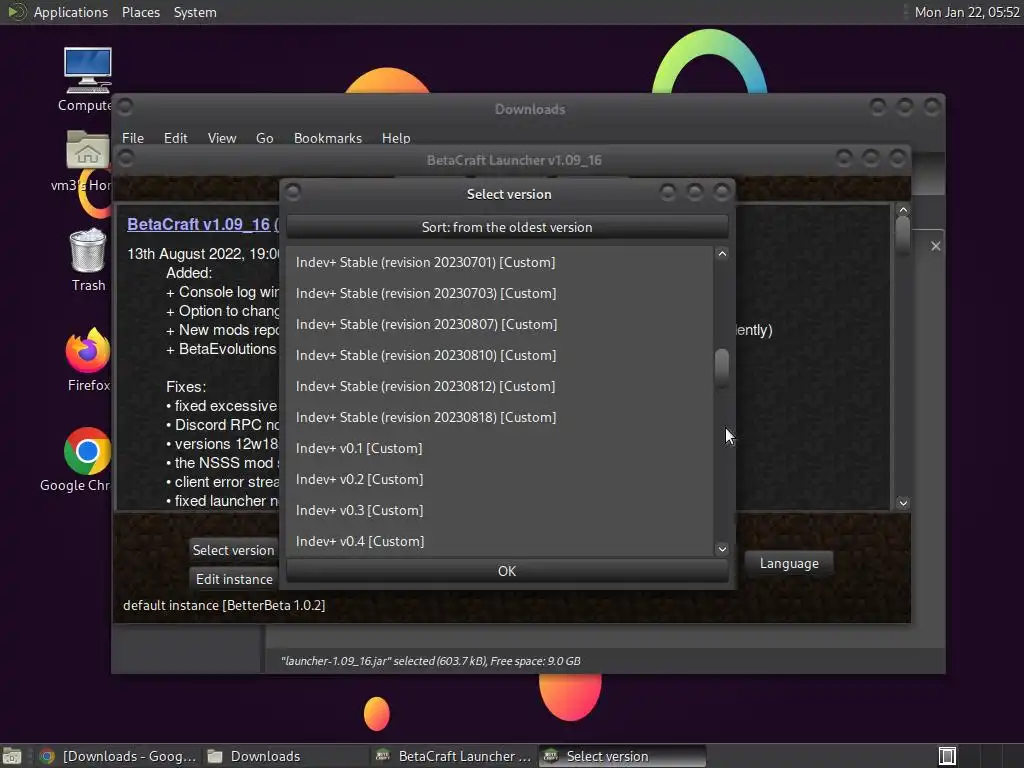Open the BetaCraft v1.09_16 changelog link
Viewport: 1024px width, 768px height.
[x=199, y=224]
